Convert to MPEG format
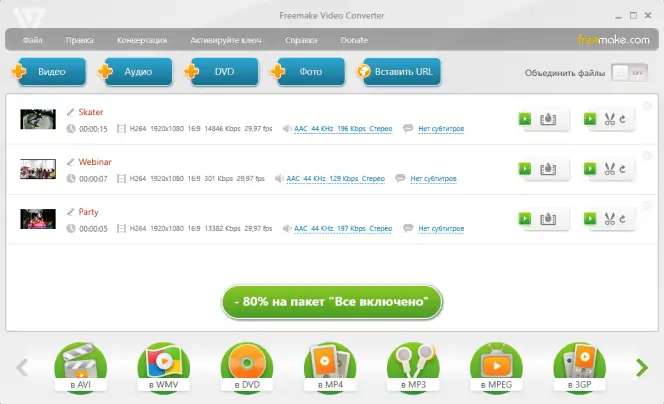This screenshot has width=664, height=404. (496, 368)
